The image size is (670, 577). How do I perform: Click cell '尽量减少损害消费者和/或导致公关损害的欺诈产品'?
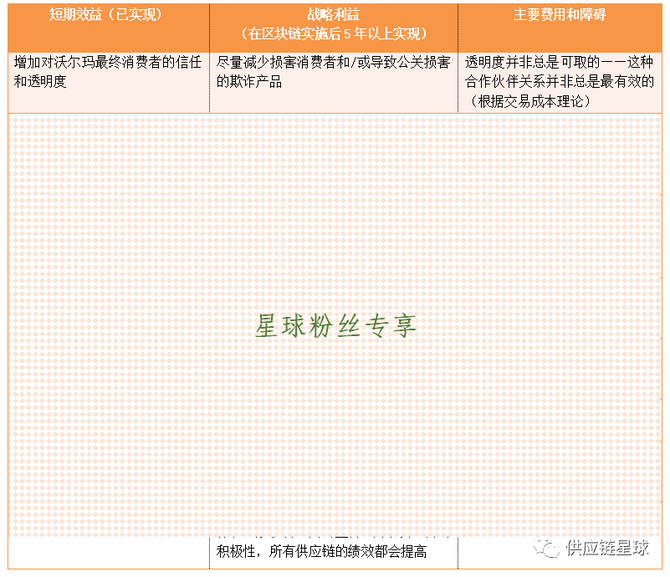tap(333, 82)
